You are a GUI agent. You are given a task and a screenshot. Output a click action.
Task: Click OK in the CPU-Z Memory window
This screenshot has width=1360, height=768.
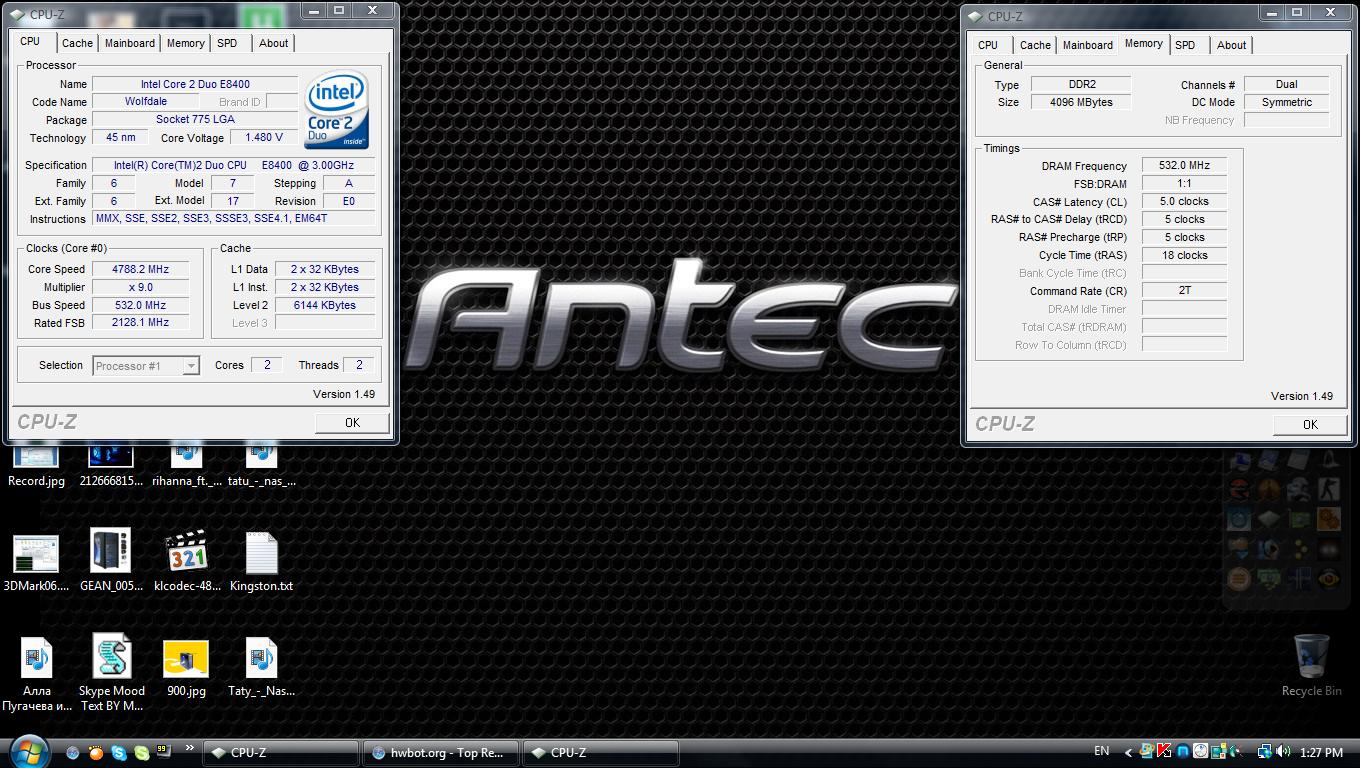click(1310, 425)
